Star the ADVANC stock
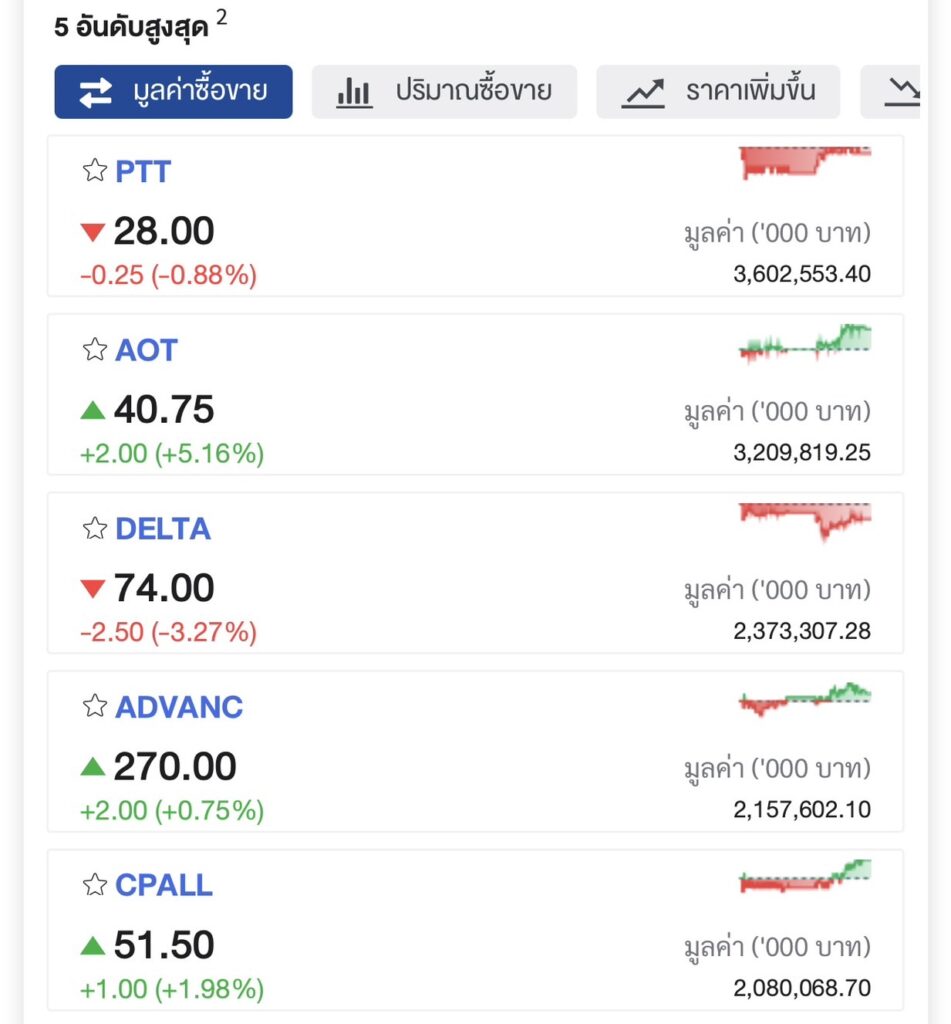951x1024 pixels. (94, 707)
